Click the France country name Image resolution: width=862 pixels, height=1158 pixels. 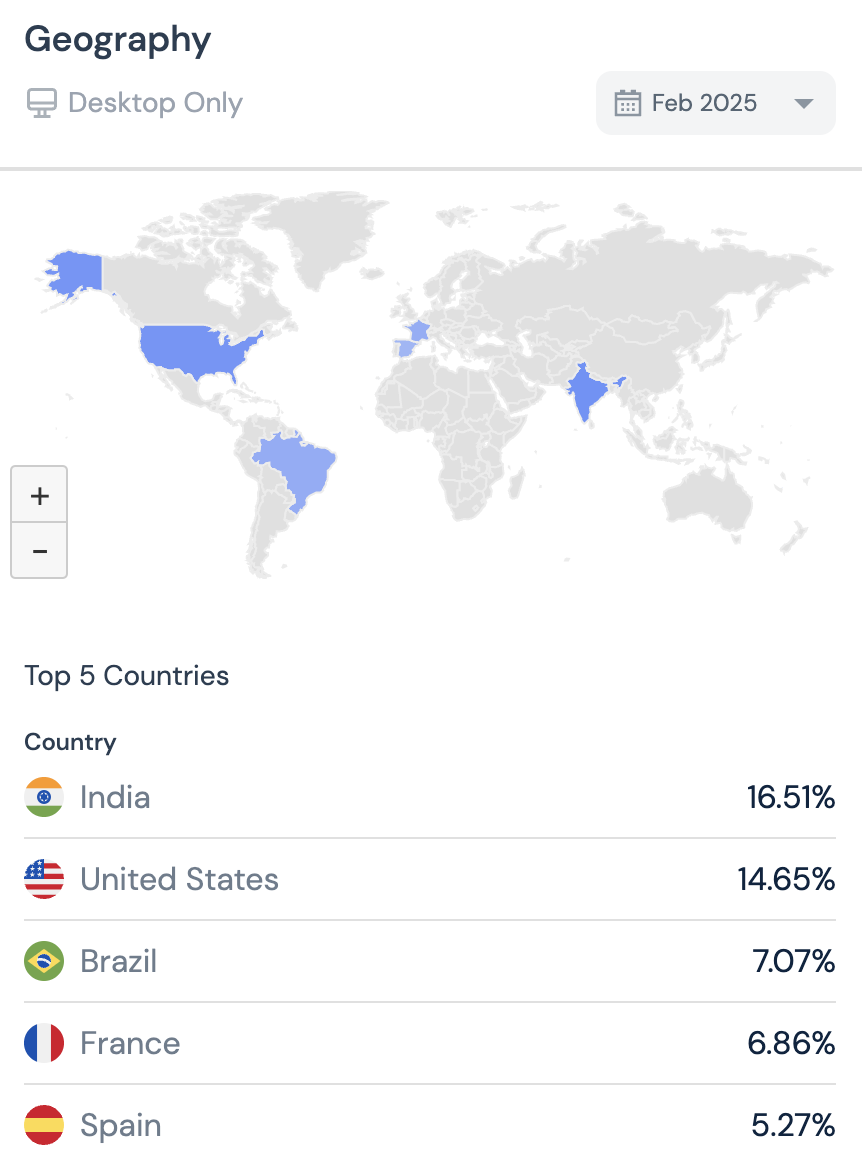click(130, 1043)
